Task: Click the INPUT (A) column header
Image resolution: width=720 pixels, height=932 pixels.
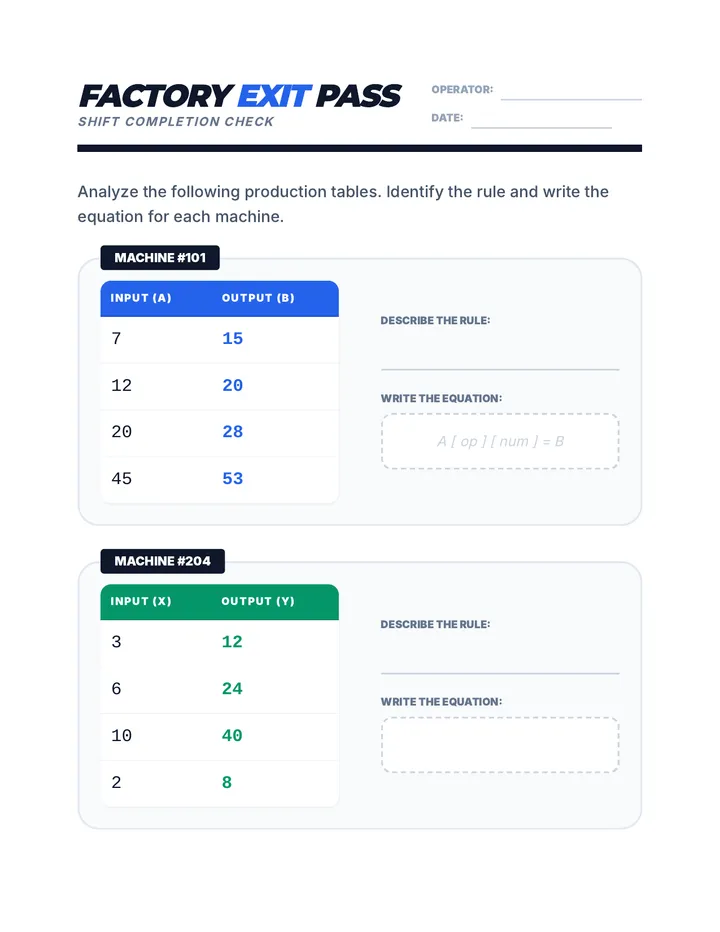Action: click(141, 298)
